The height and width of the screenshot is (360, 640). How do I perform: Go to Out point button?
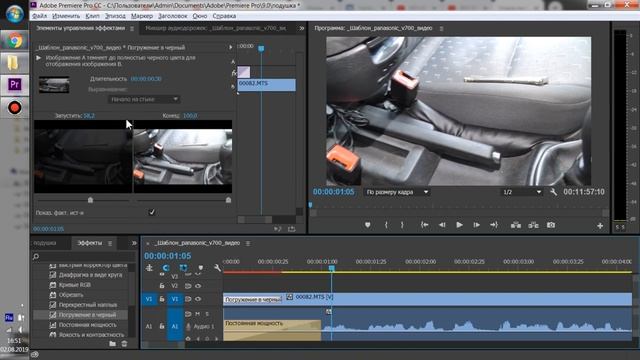click(x=494, y=225)
